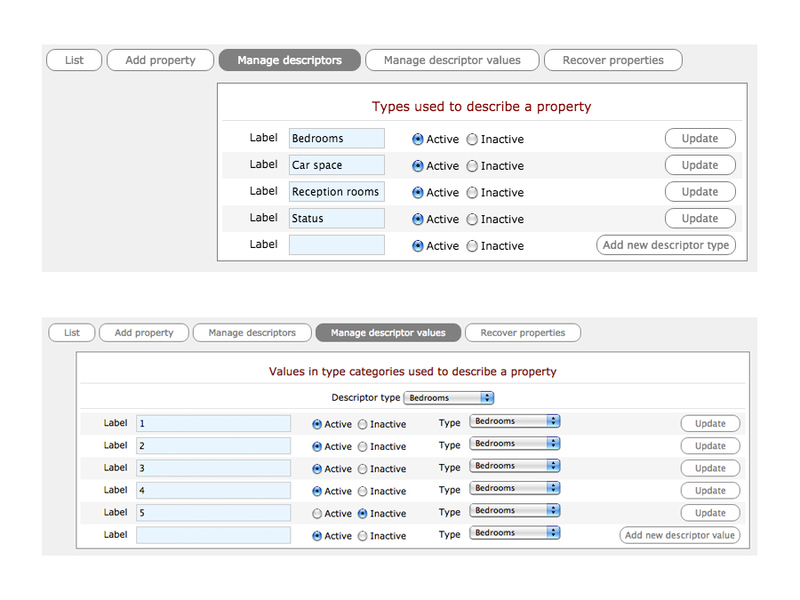
Task: Mark descriptor value 5 as Active
Action: (317, 513)
